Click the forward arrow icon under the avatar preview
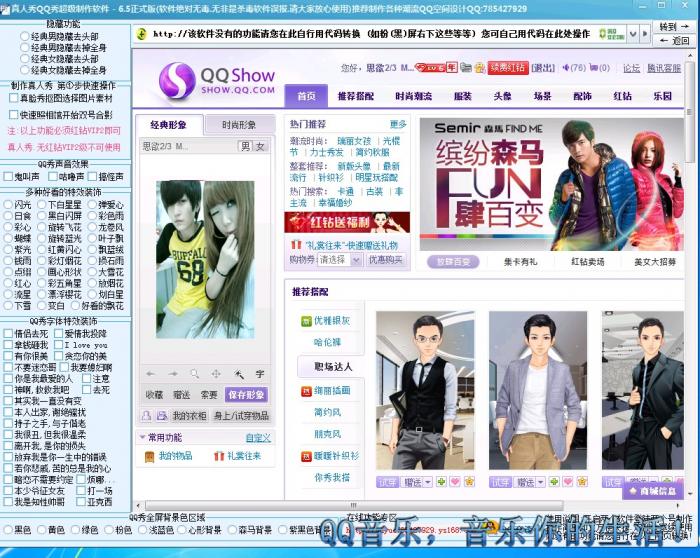 click(x=173, y=374)
